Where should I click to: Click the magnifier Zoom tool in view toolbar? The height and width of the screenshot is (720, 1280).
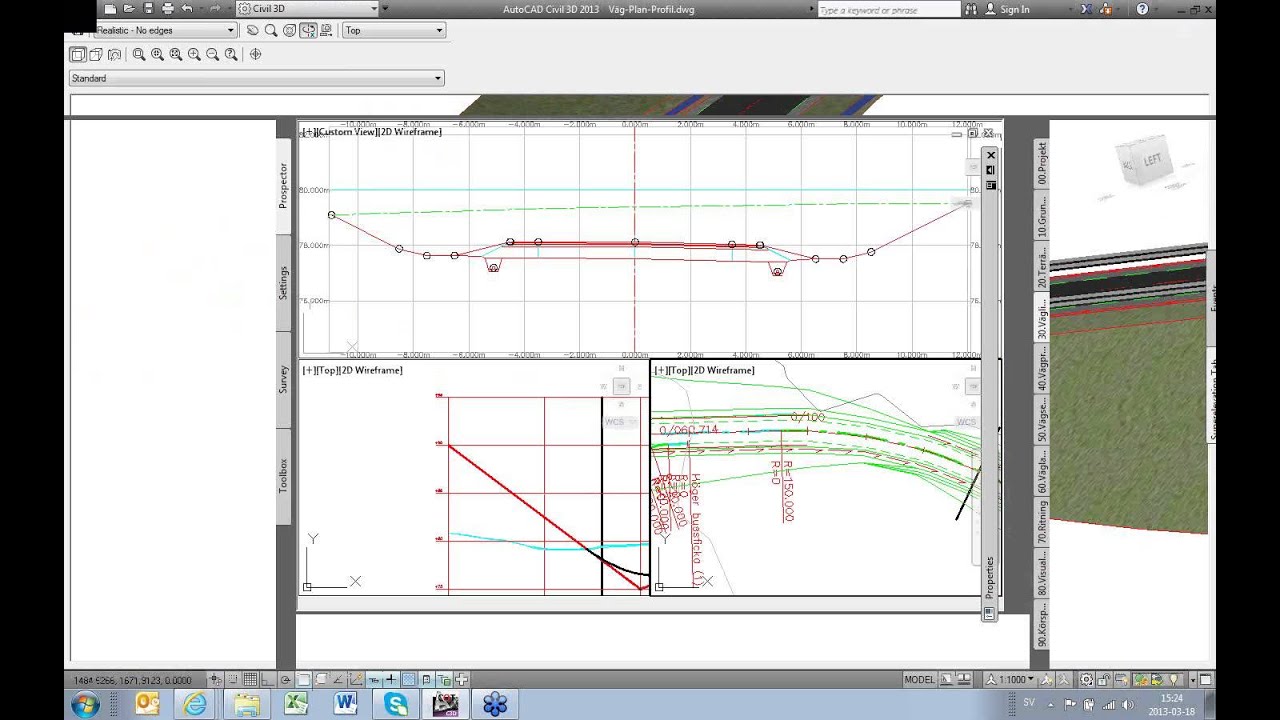point(271,30)
